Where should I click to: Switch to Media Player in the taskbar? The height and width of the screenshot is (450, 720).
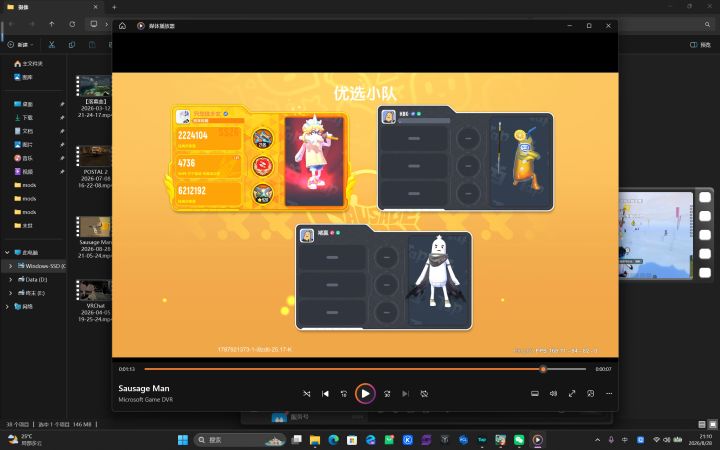537,439
